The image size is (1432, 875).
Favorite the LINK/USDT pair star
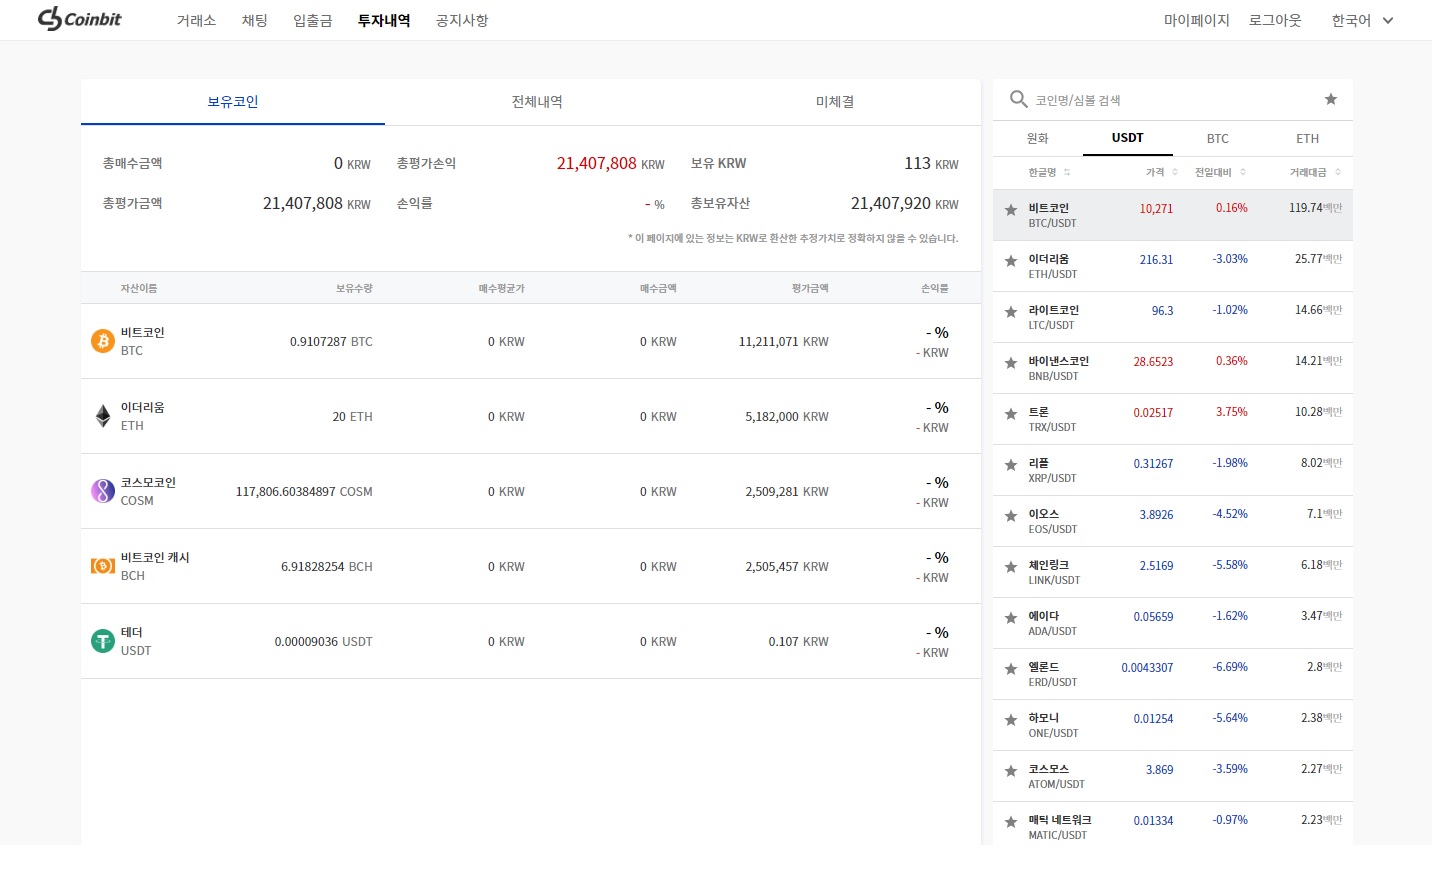pos(1010,567)
